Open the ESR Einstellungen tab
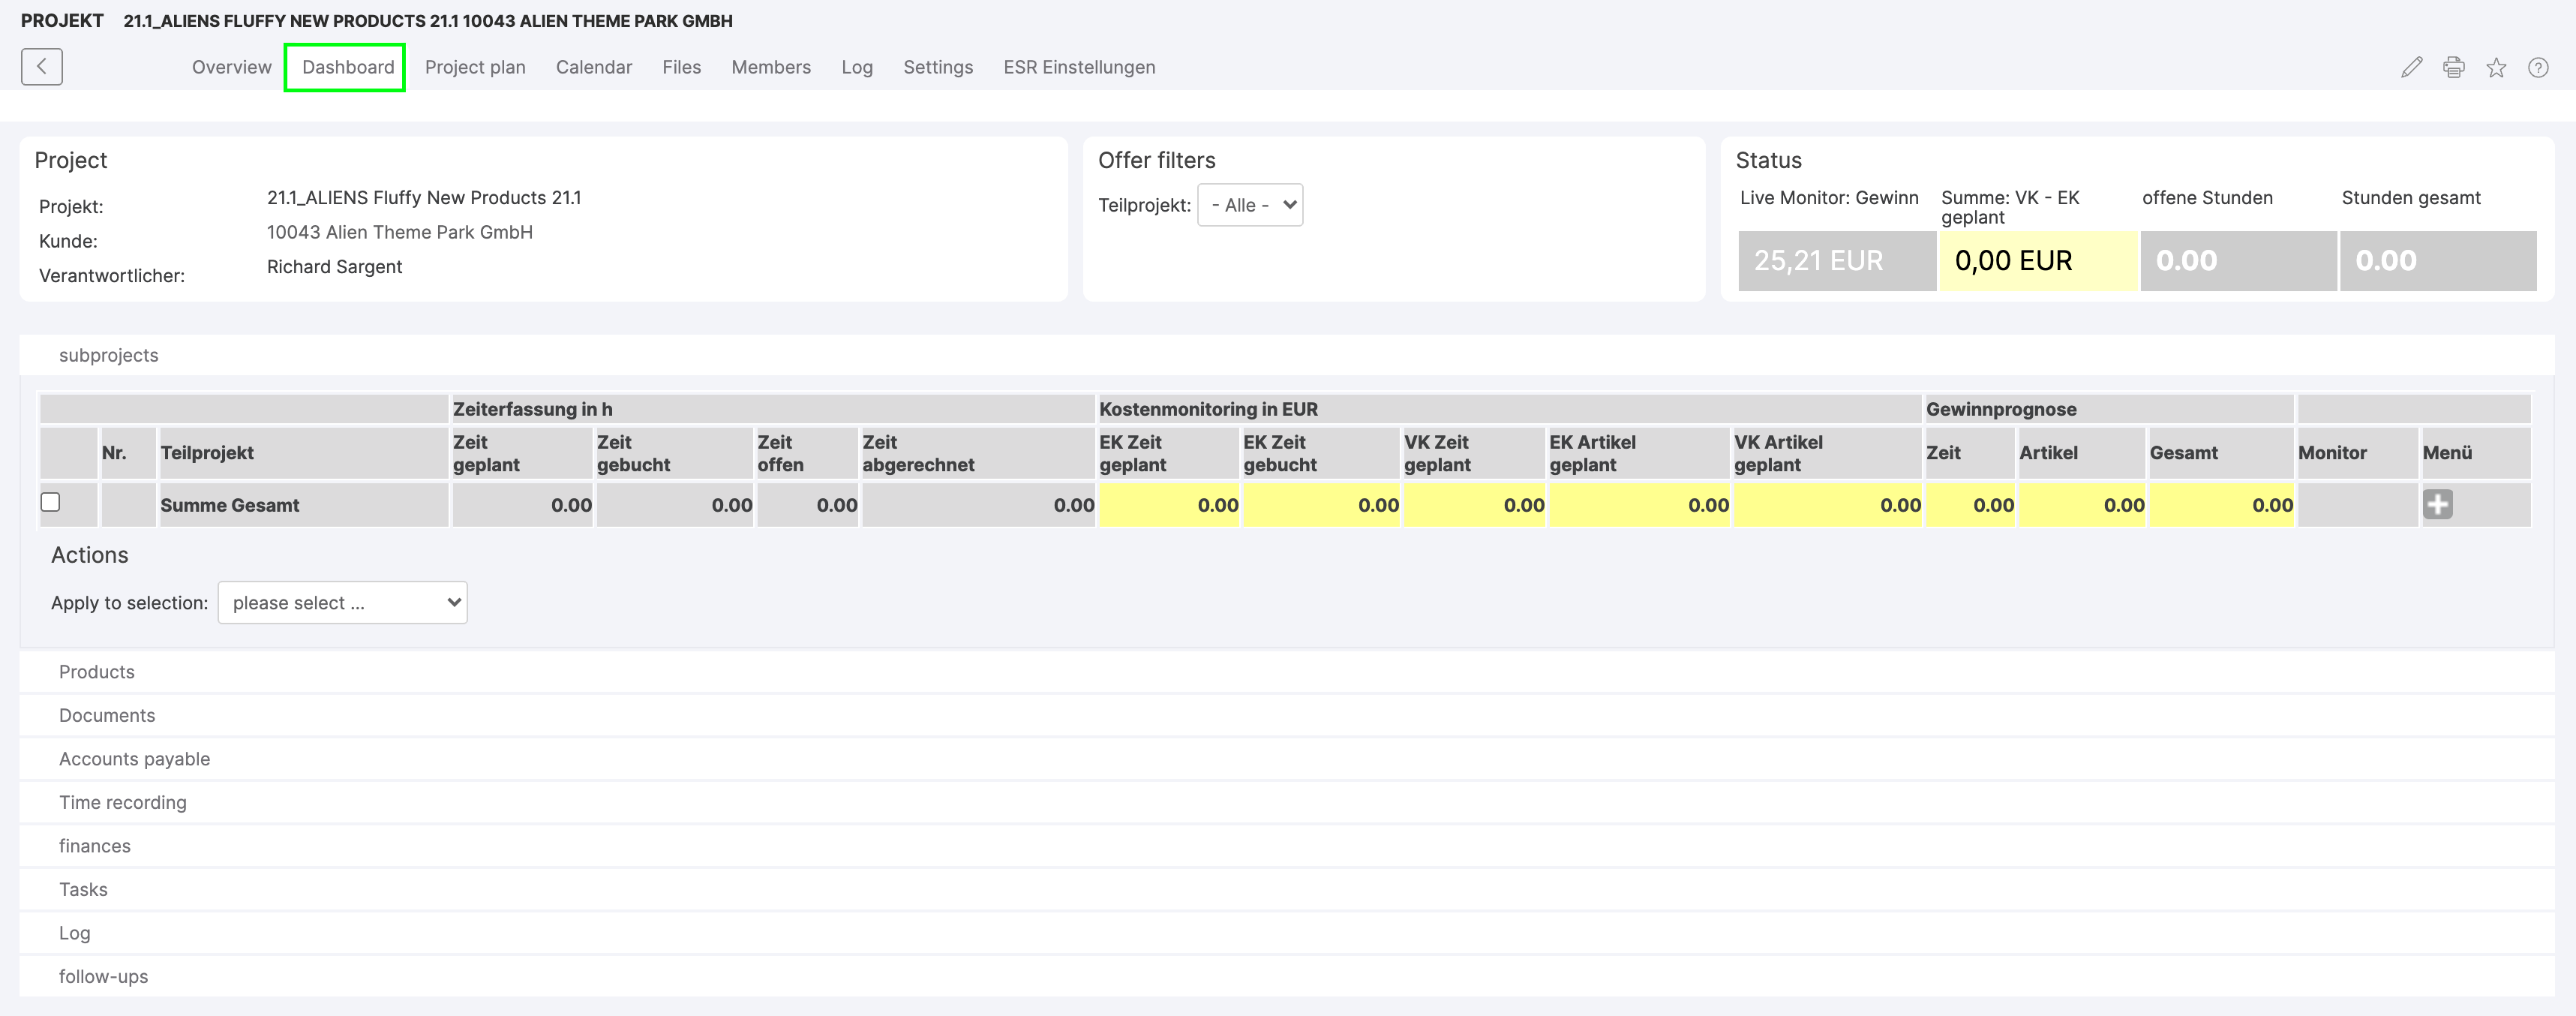The height and width of the screenshot is (1016, 2576). 1079,67
